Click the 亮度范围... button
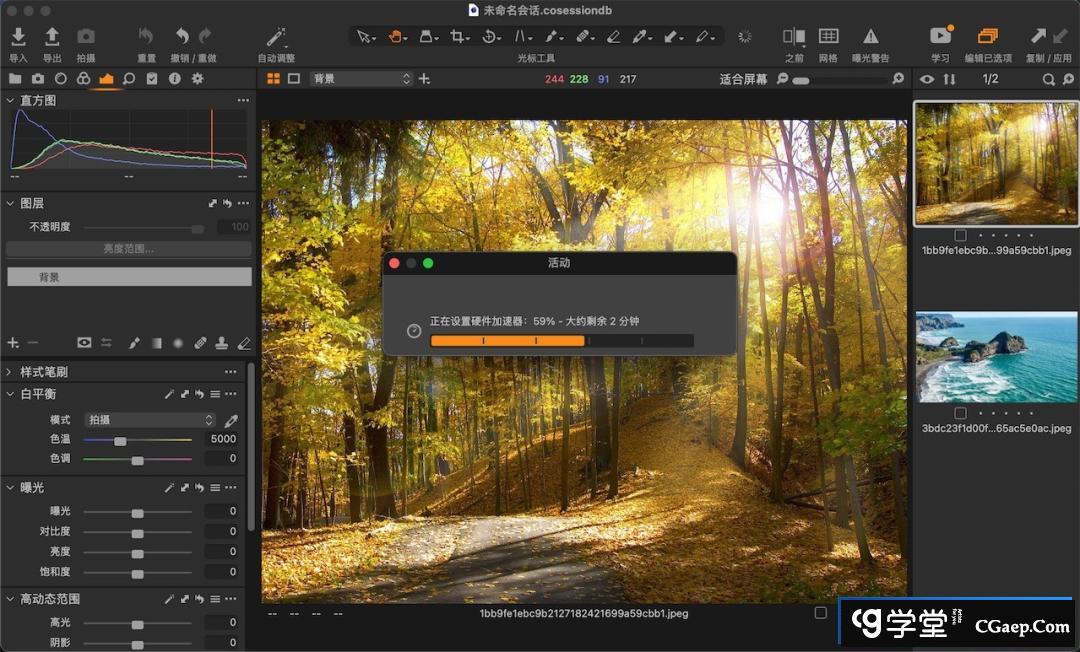The image size is (1080, 652). pos(128,249)
